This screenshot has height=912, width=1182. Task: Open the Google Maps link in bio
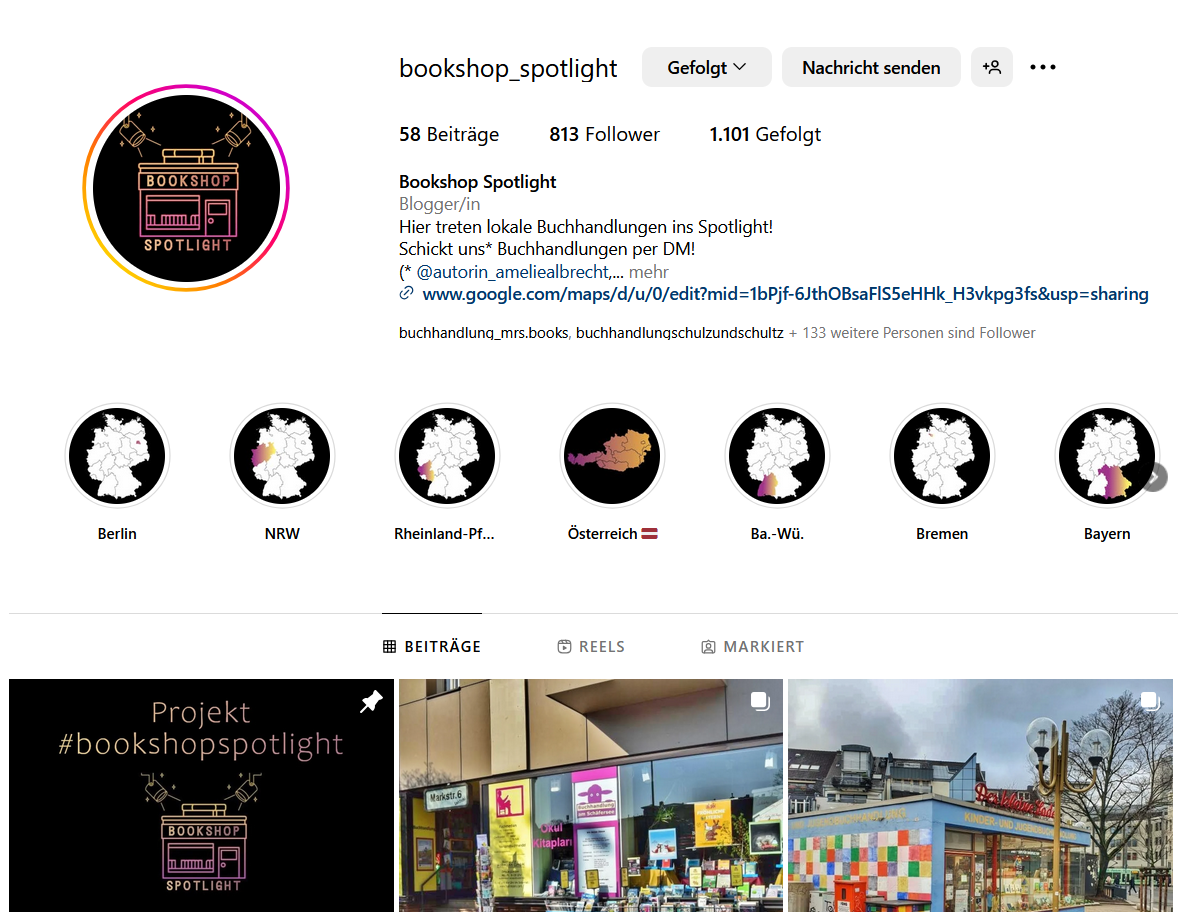[x=785, y=294]
